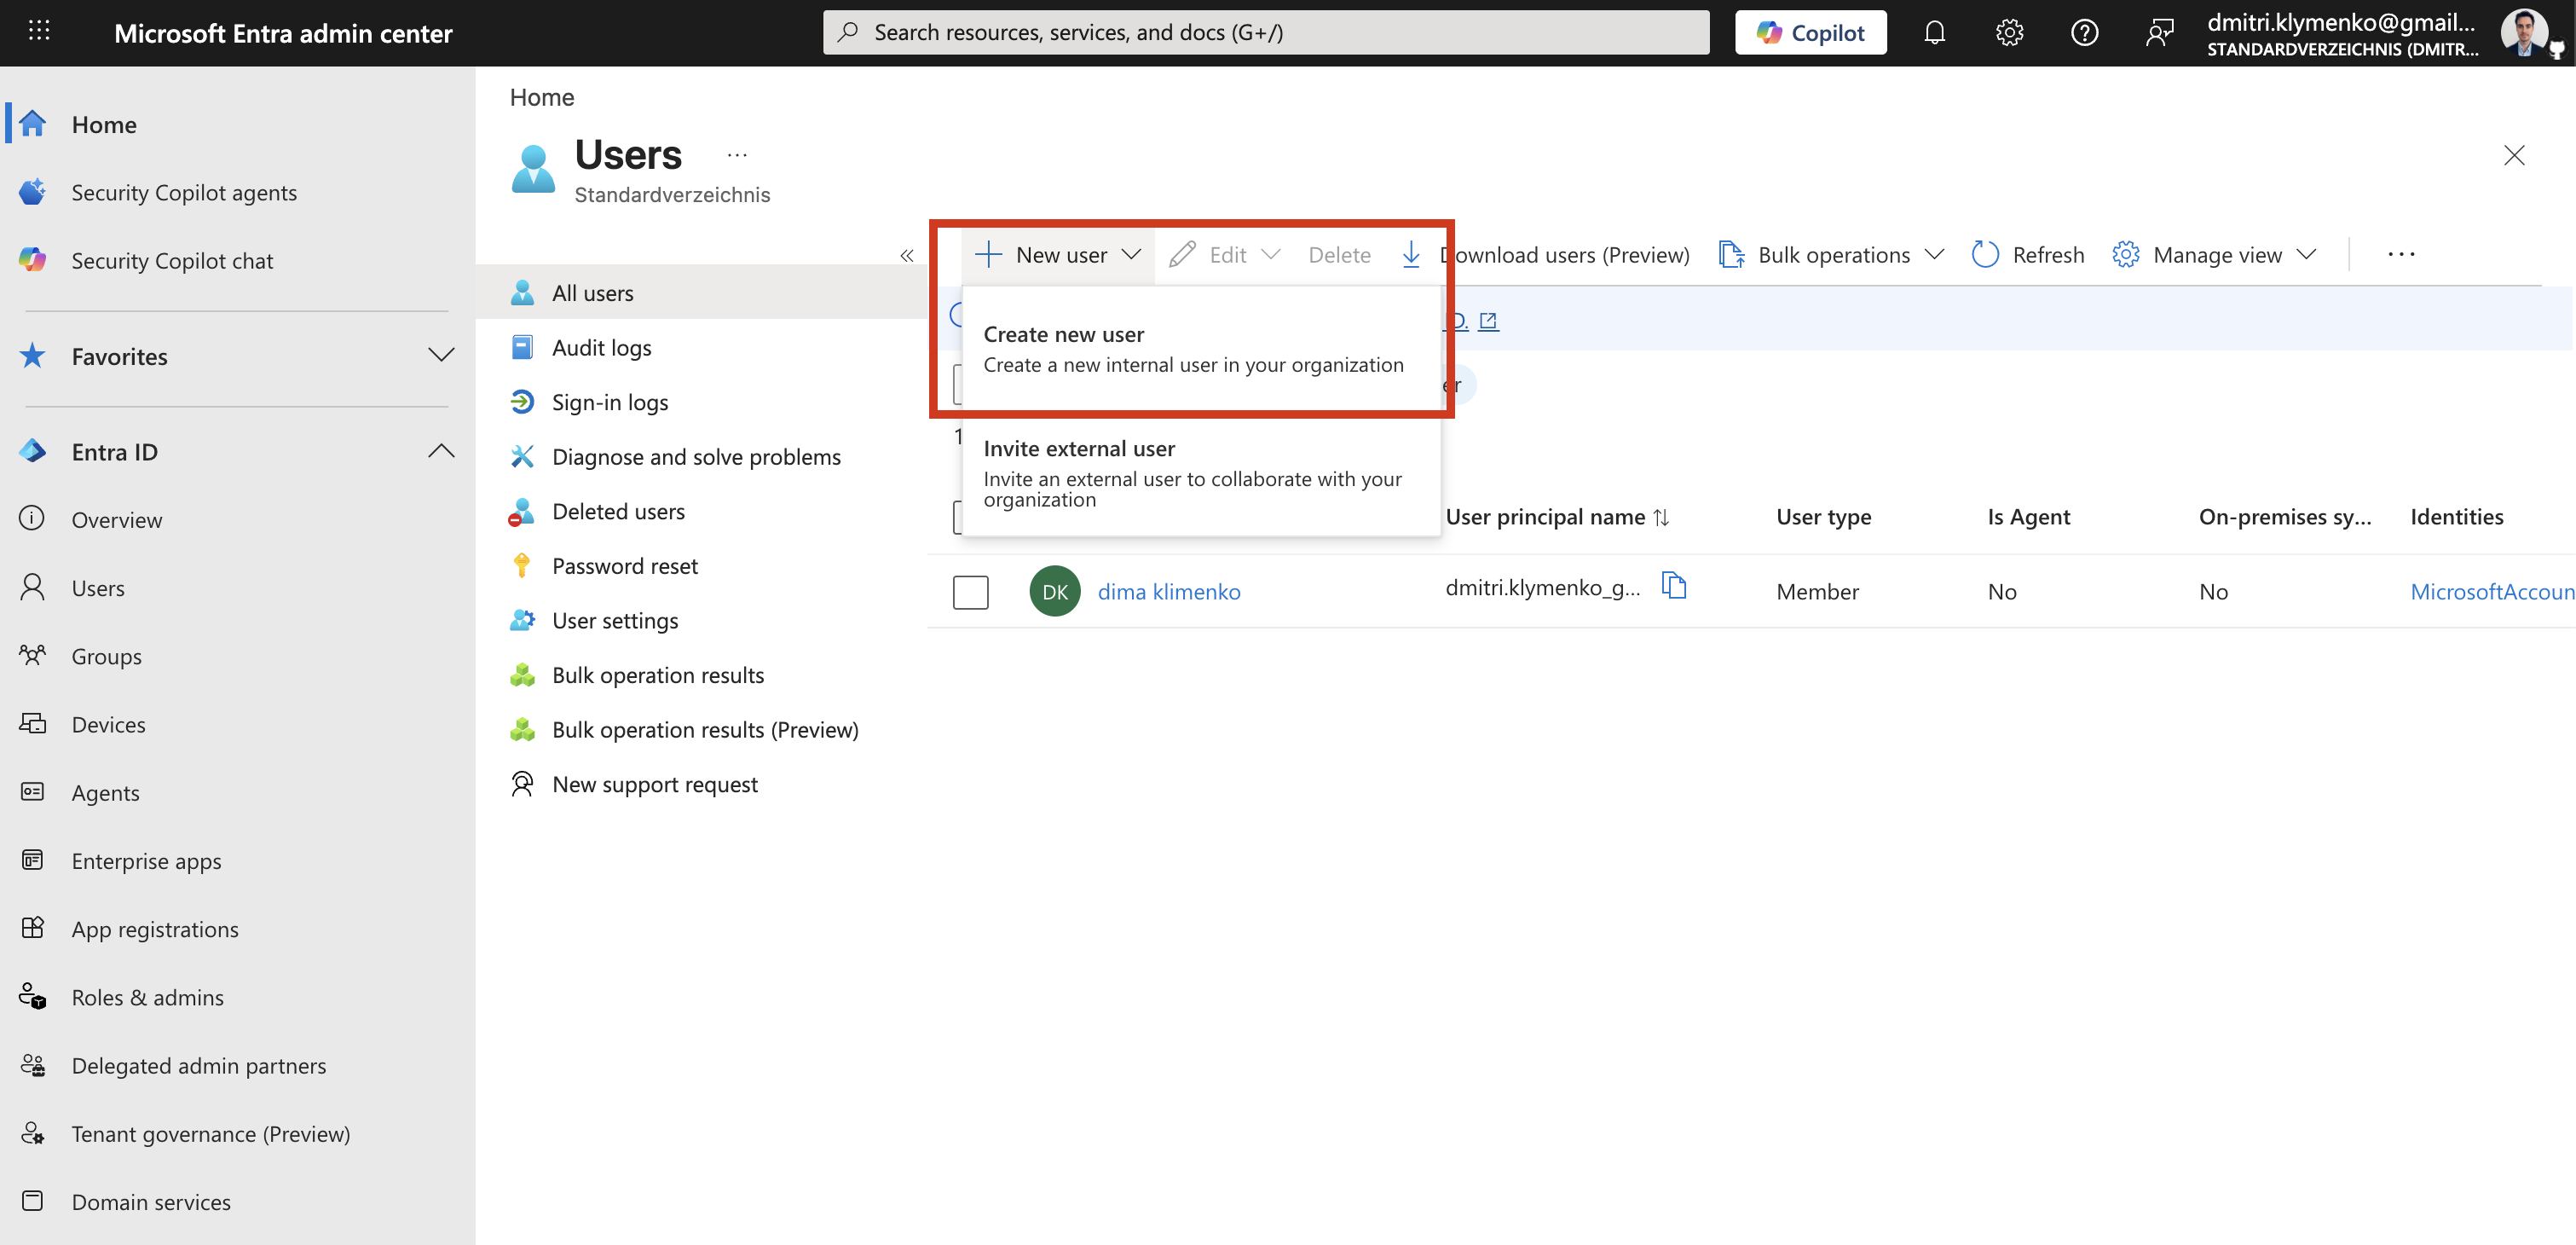Close the Users blade
This screenshot has width=2576, height=1245.
(2513, 155)
